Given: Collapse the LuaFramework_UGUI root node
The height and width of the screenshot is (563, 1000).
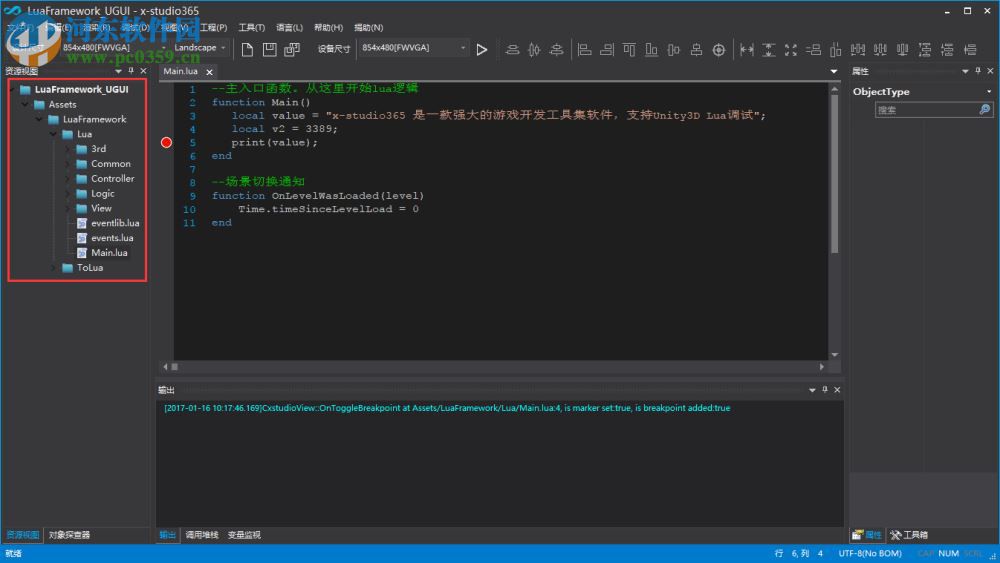Looking at the screenshot, I should (11, 89).
